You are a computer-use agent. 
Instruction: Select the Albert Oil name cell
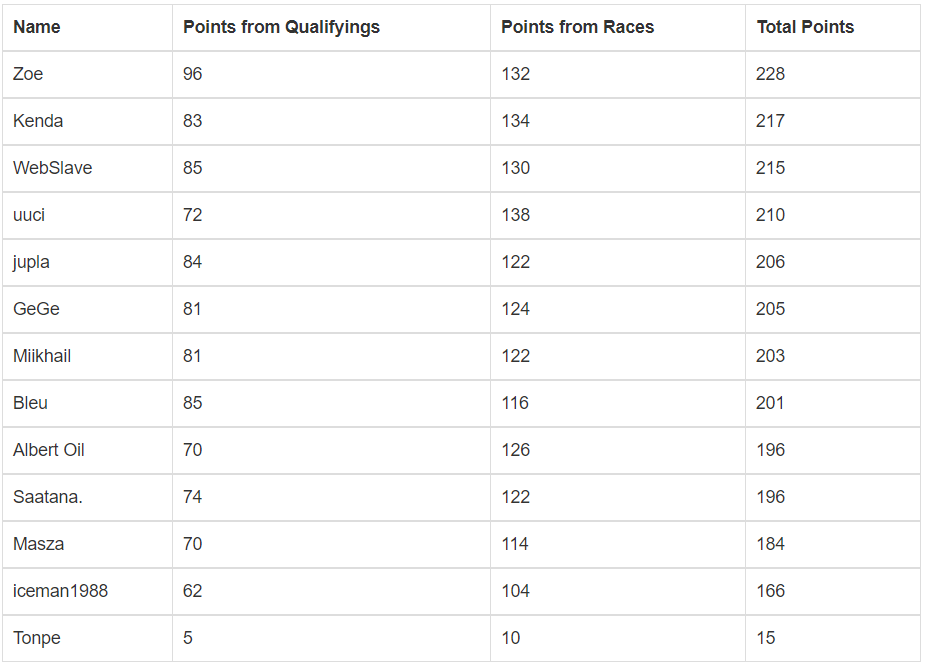click(x=49, y=450)
